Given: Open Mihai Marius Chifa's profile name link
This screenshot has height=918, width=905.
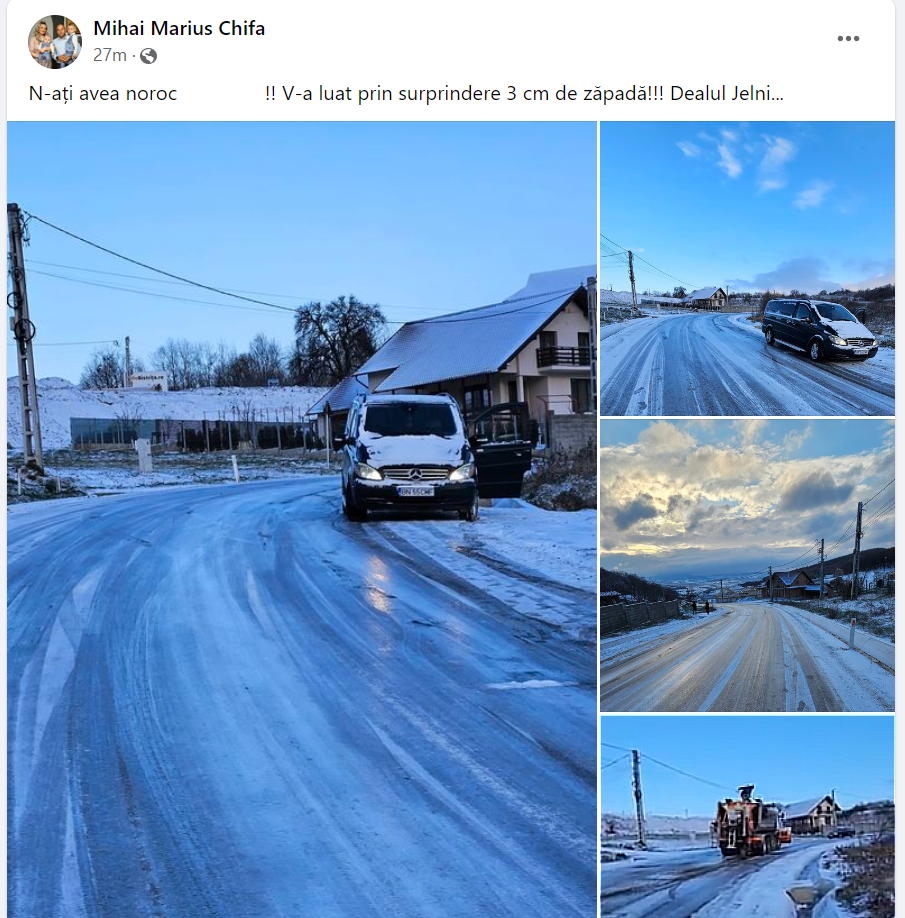Looking at the screenshot, I should tap(179, 28).
